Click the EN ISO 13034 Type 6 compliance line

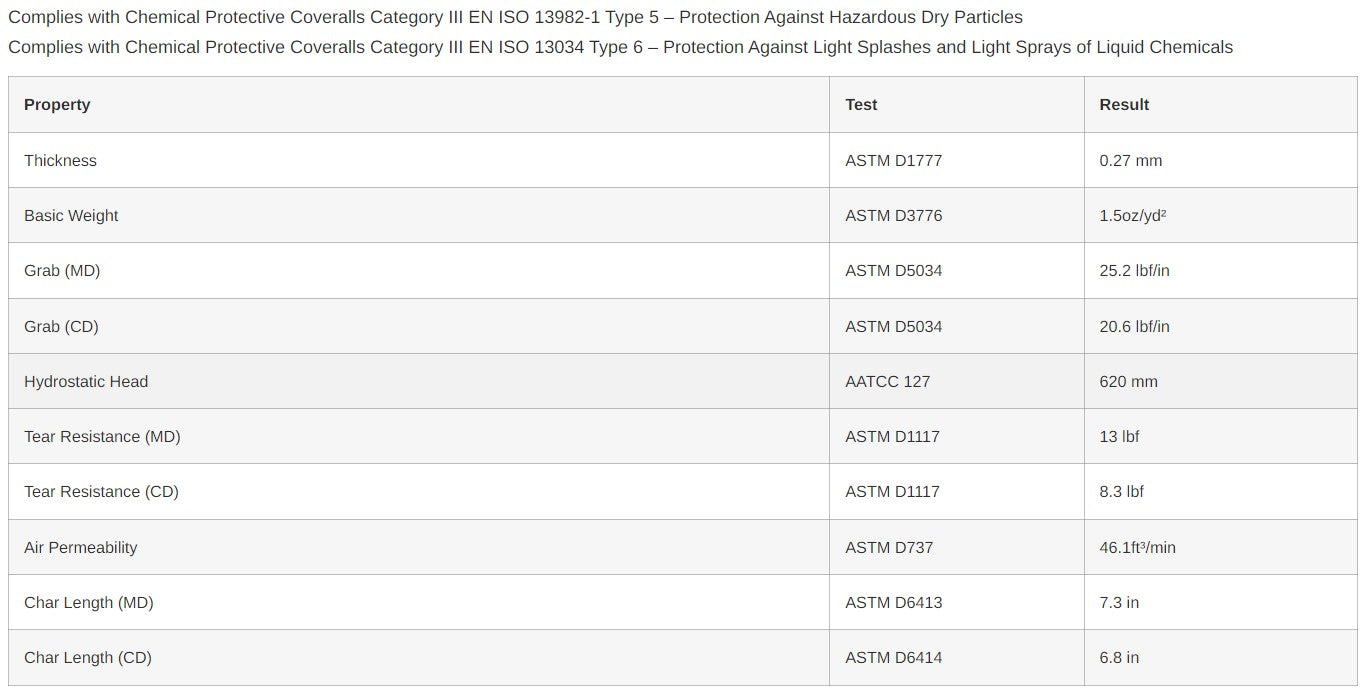pyautogui.click(x=620, y=47)
